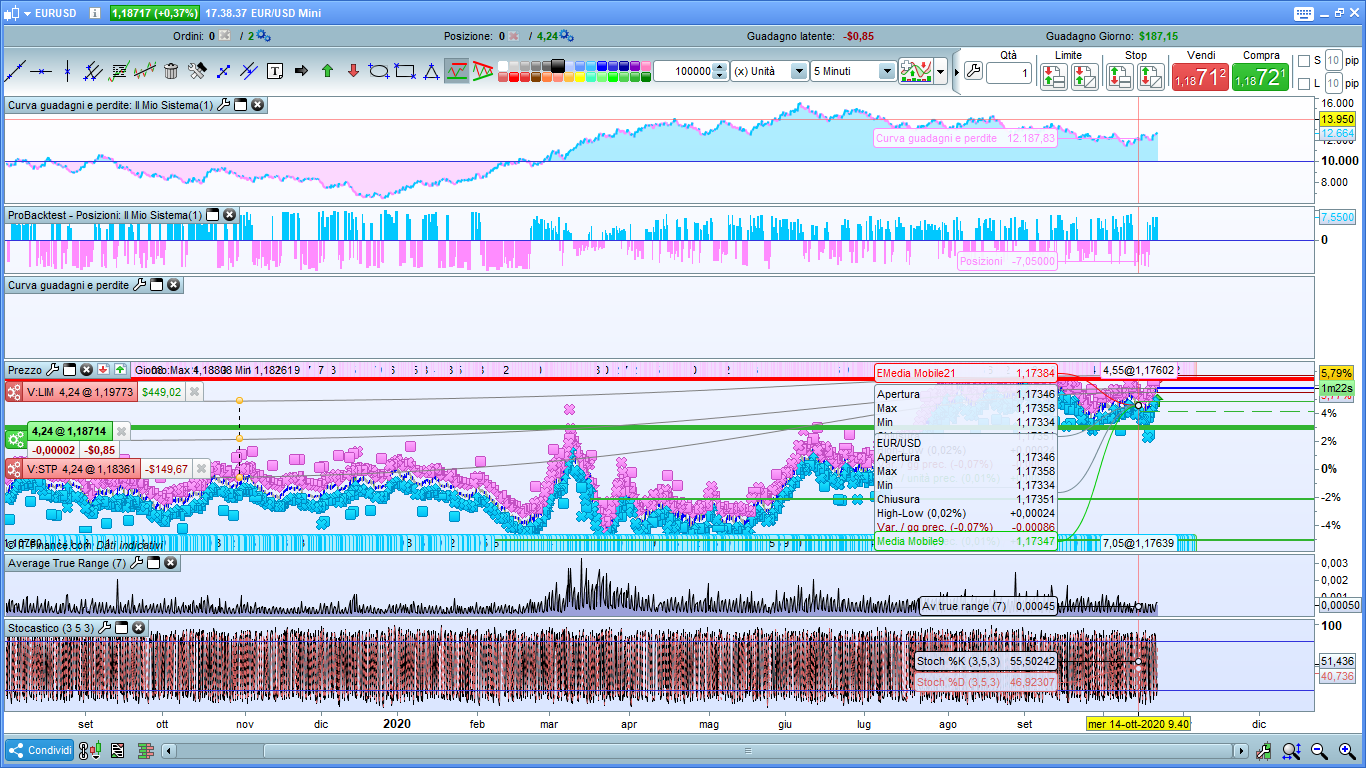Click the Qtà quantity input field
Image resolution: width=1366 pixels, height=768 pixels.
tap(1008, 73)
